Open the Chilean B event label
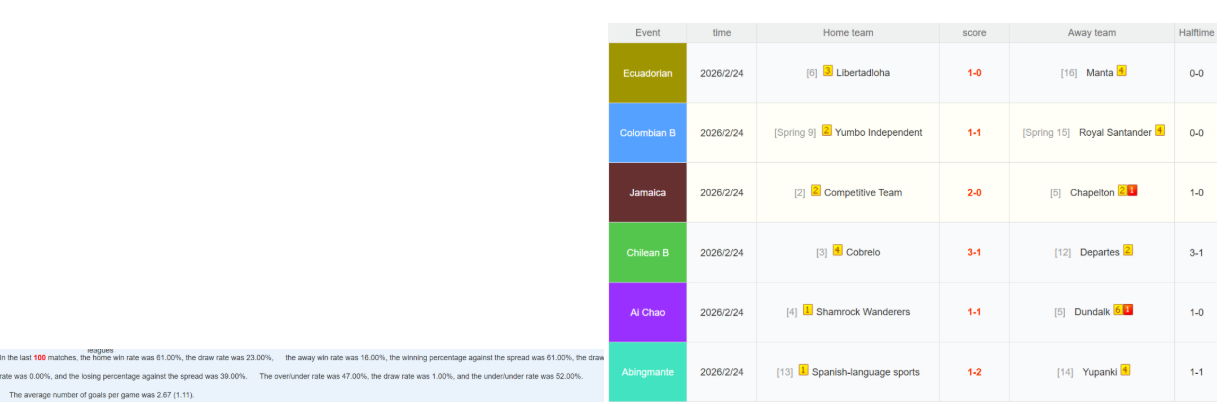This screenshot has height=404, width=1227. point(647,253)
